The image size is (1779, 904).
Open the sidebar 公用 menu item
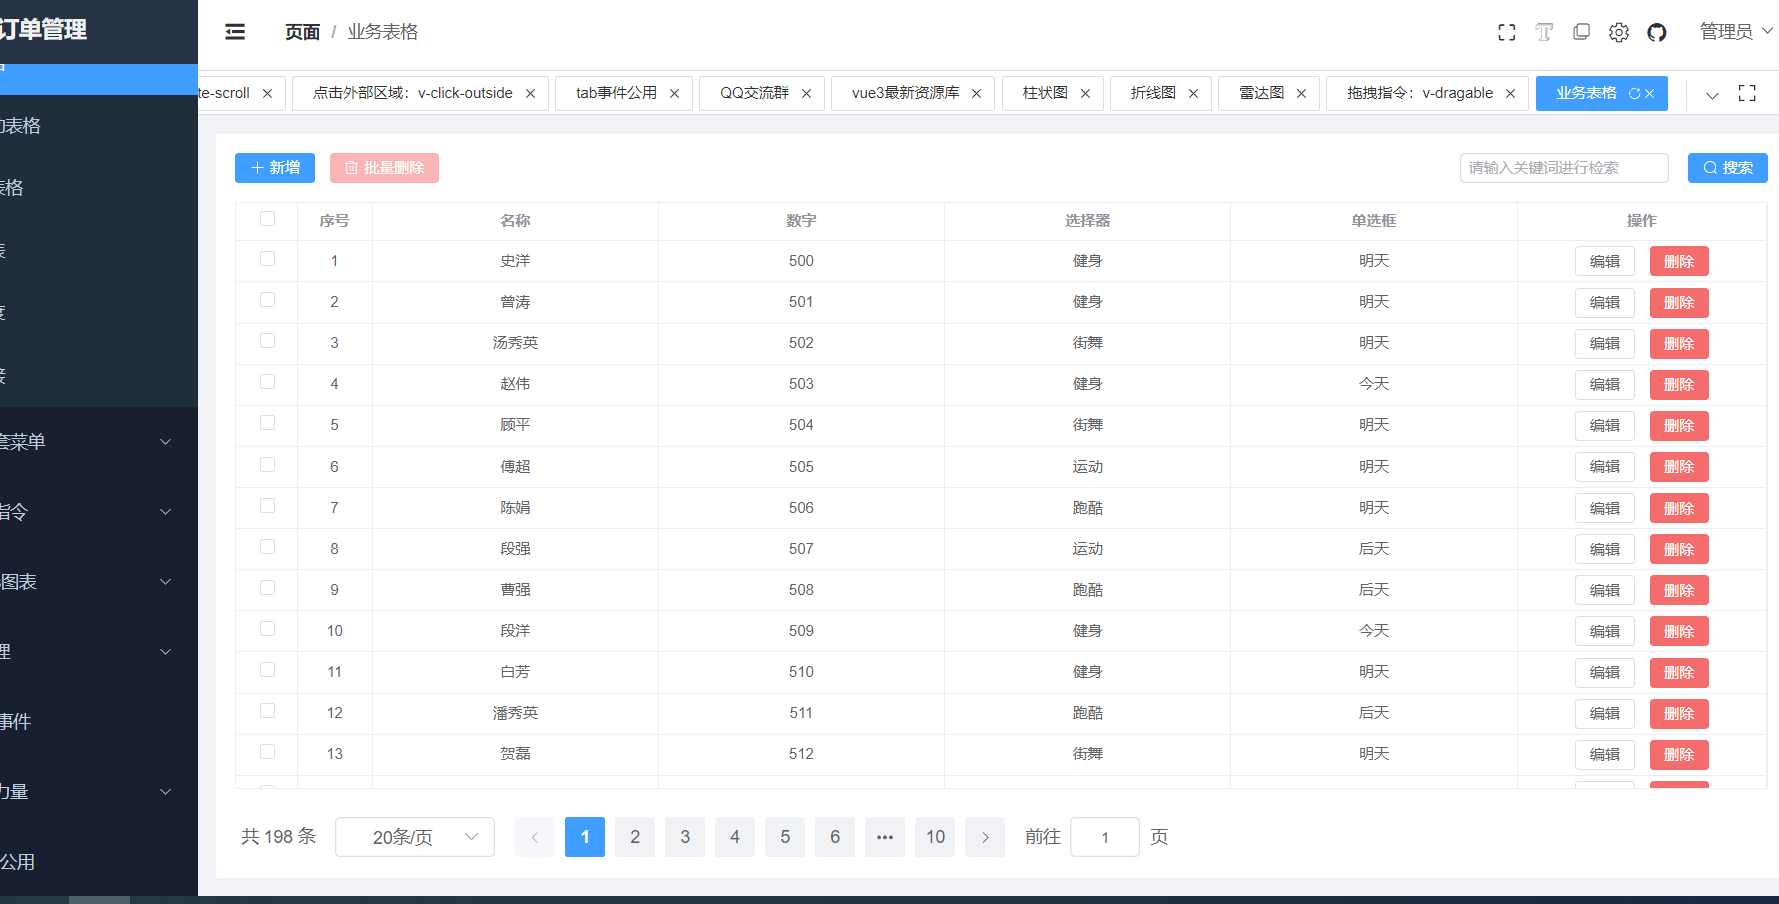[x=99, y=861]
